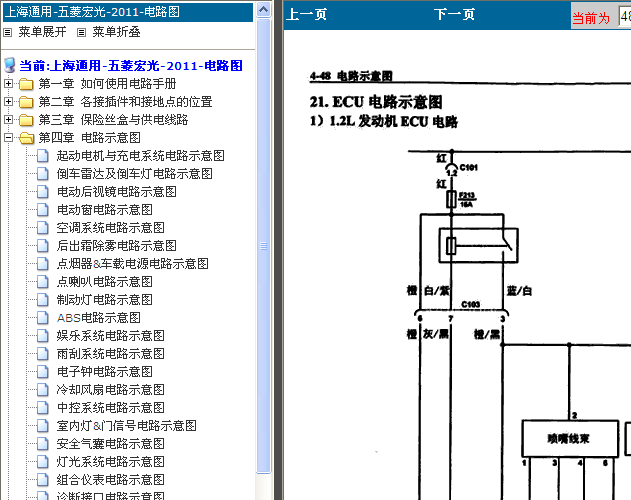Open 中控系统电路示意图
The image size is (631, 500).
pyautogui.click(x=110, y=408)
